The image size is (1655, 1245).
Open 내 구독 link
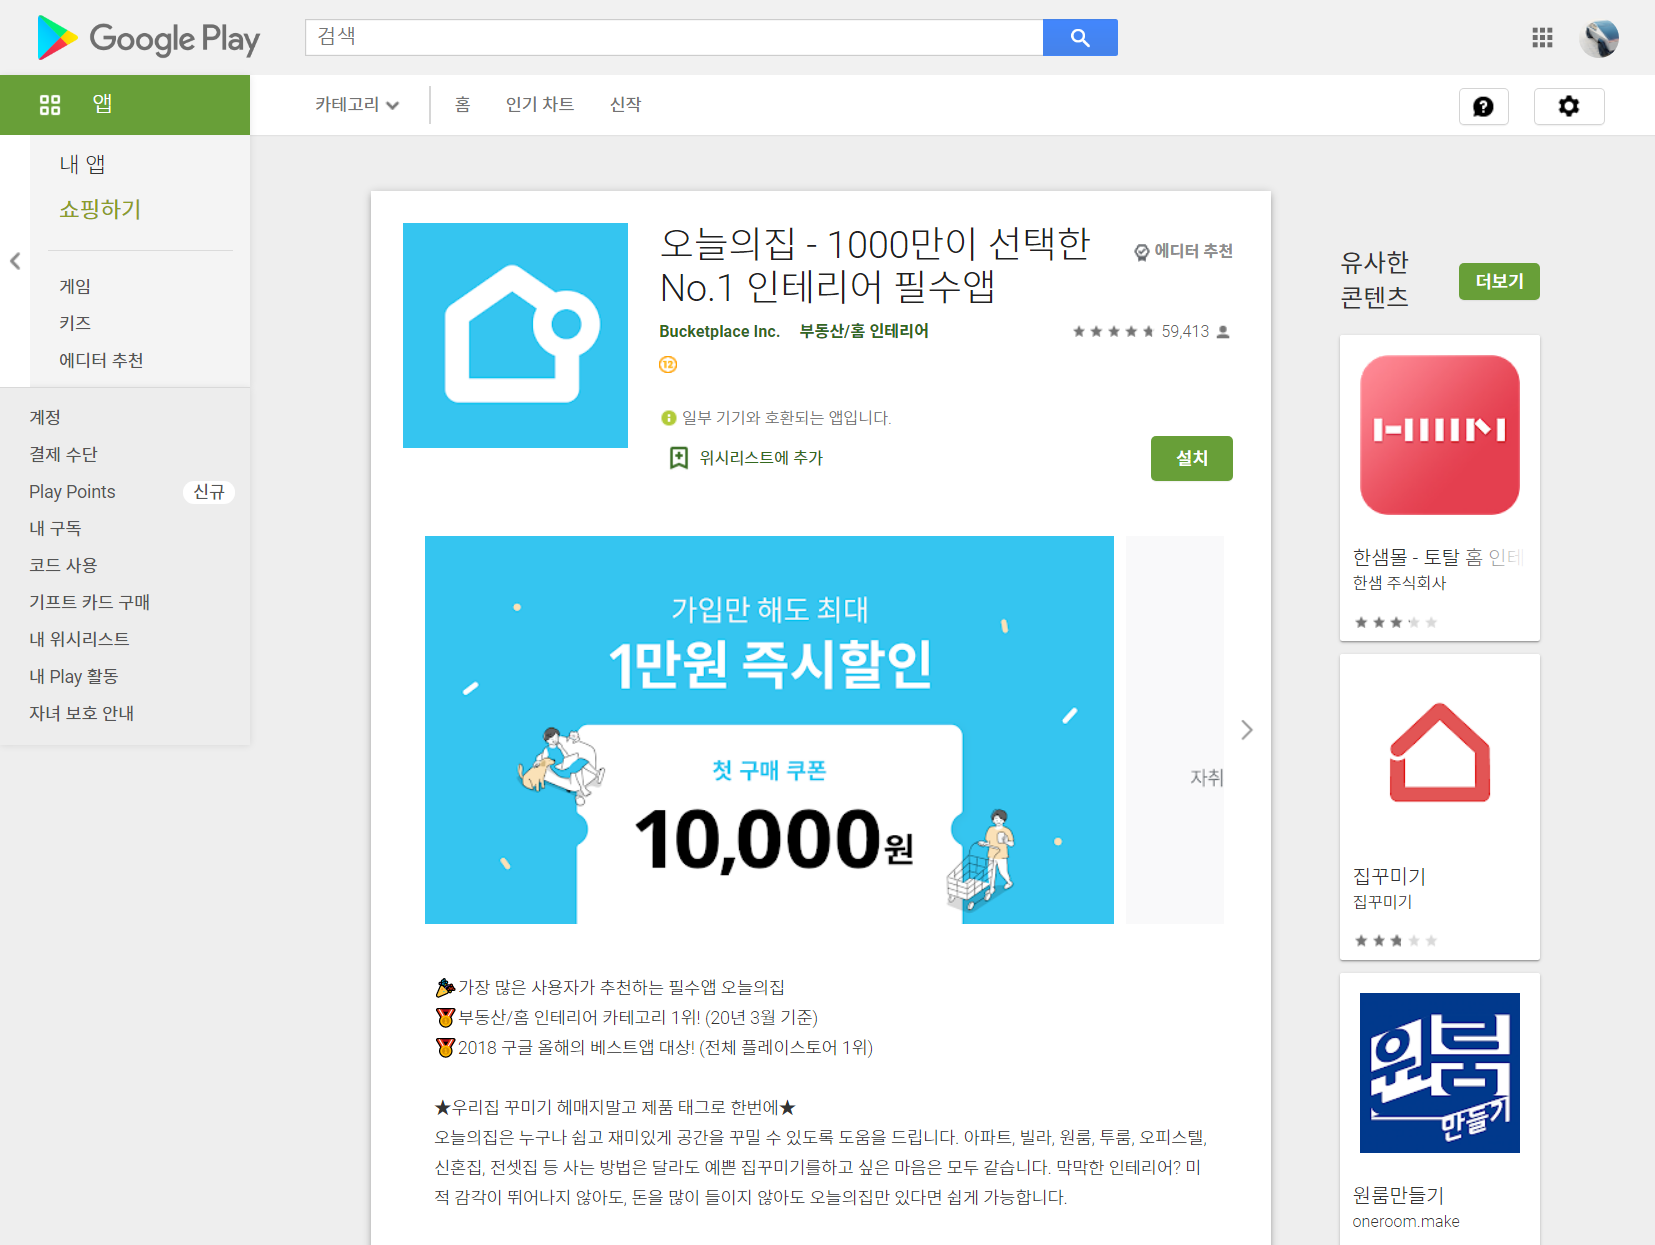coord(55,528)
